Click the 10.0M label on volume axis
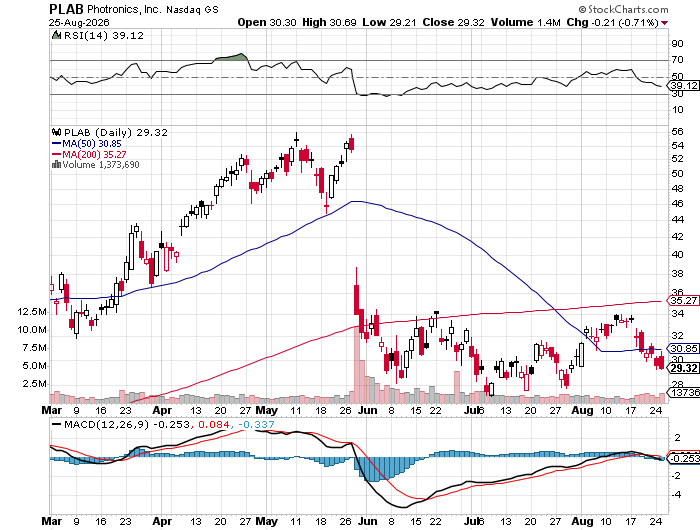This screenshot has height=530, width=700. click(x=32, y=330)
